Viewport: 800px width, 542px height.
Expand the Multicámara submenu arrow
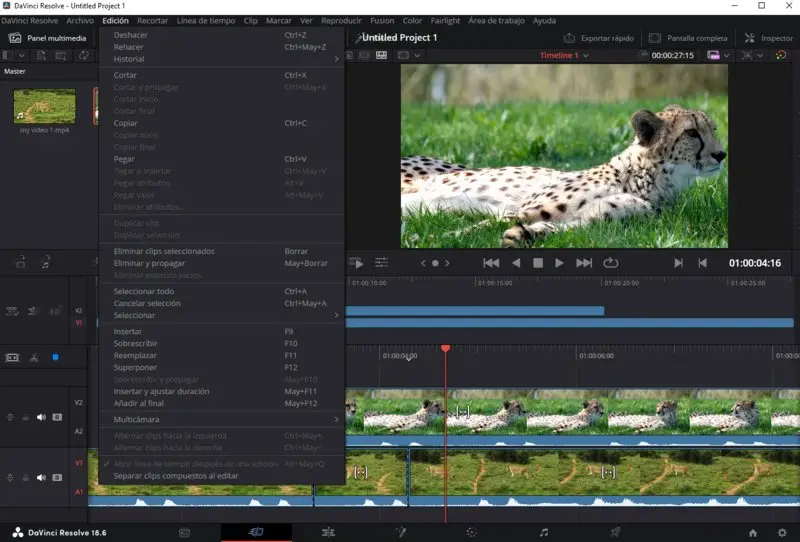click(x=336, y=420)
